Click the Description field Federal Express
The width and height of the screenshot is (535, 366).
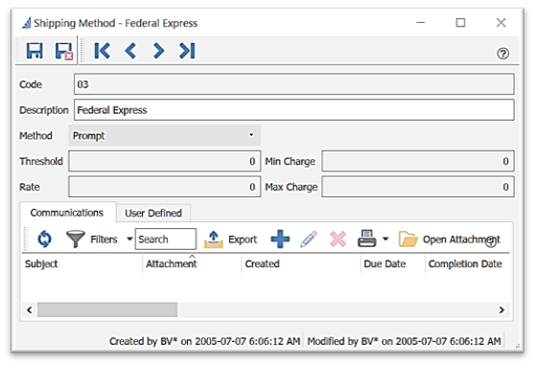(x=294, y=110)
